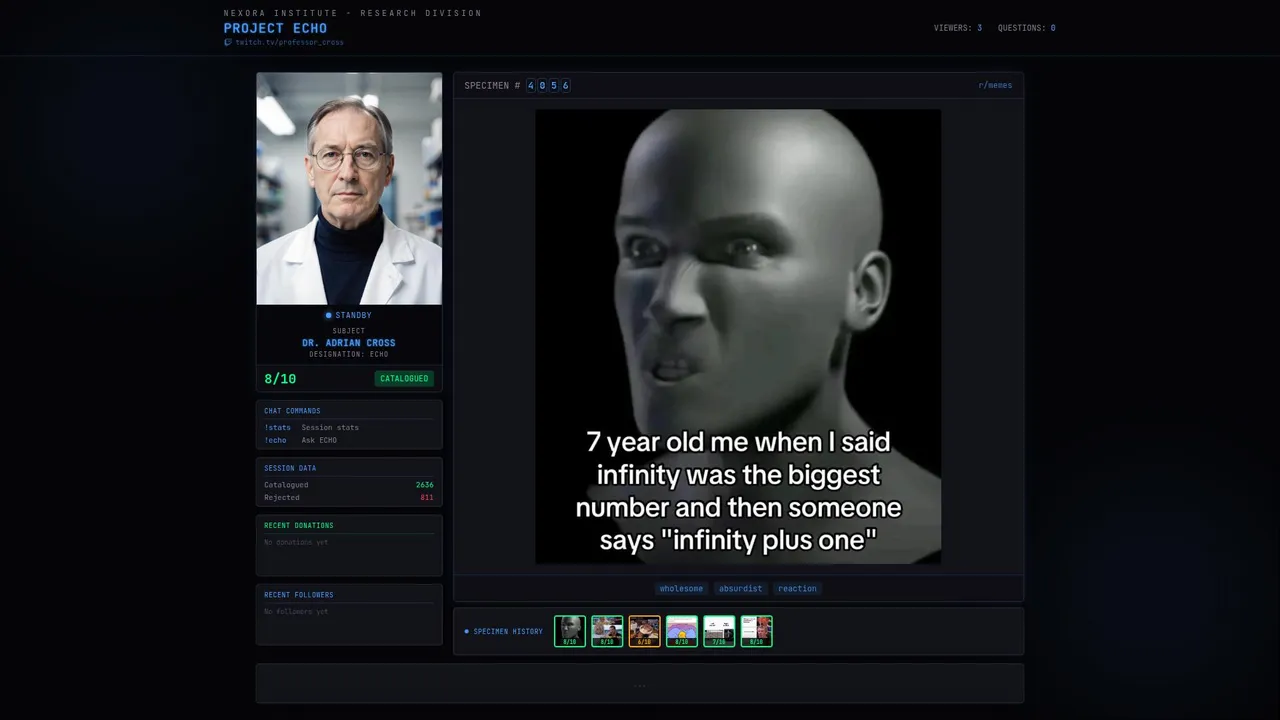This screenshot has height=720, width=1280.
Task: Click the RECENT FOLLOWERS heading
Action: (299, 595)
